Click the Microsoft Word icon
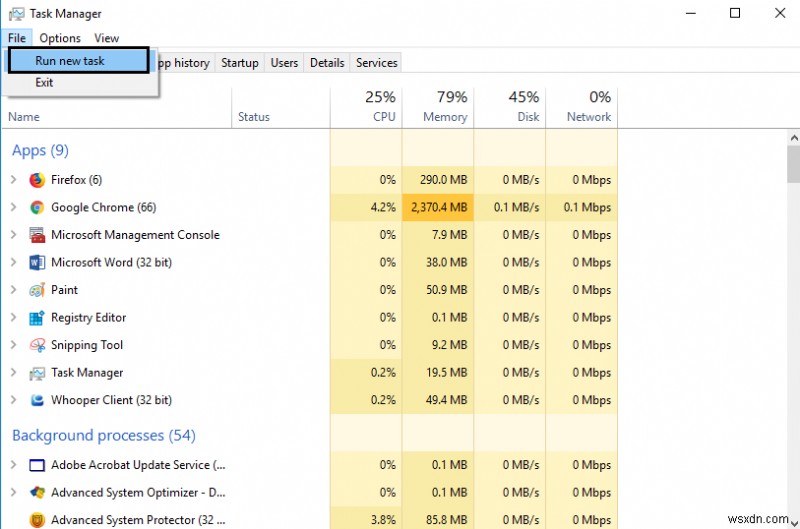The width and height of the screenshot is (800, 529). (x=37, y=263)
